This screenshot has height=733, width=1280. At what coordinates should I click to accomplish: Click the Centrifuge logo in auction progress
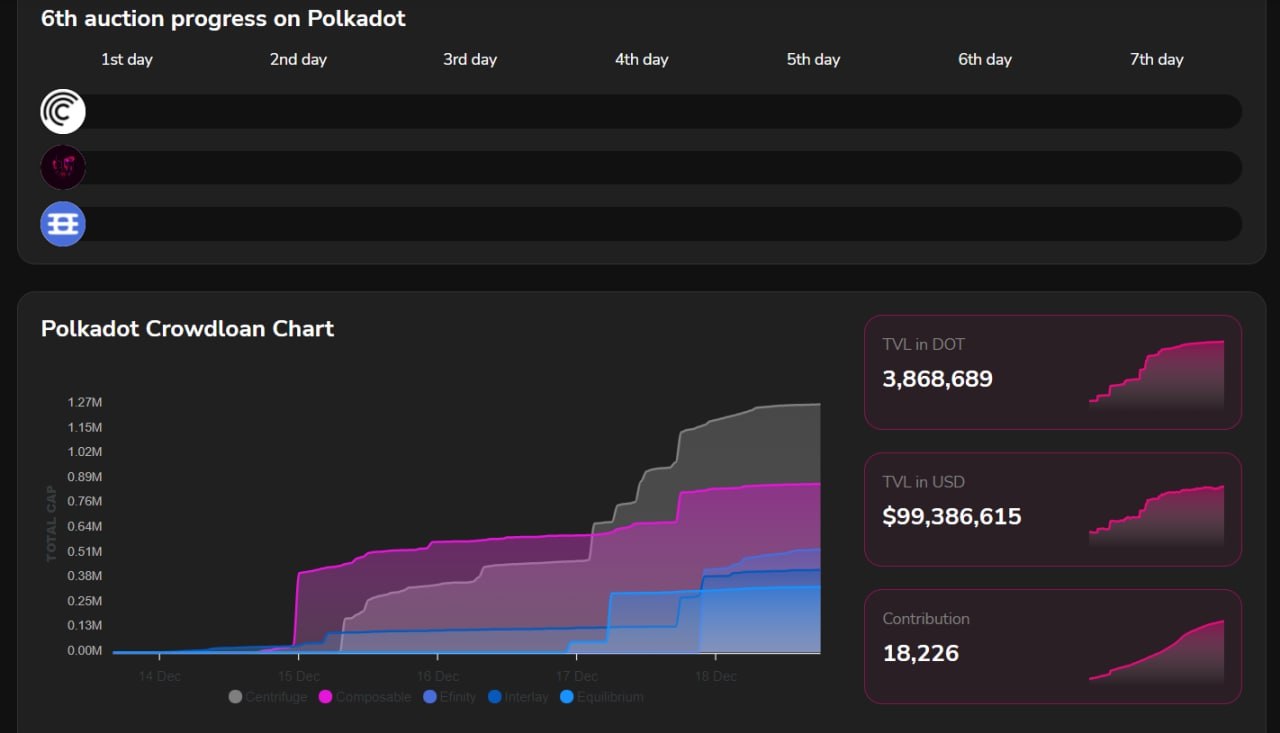click(63, 111)
